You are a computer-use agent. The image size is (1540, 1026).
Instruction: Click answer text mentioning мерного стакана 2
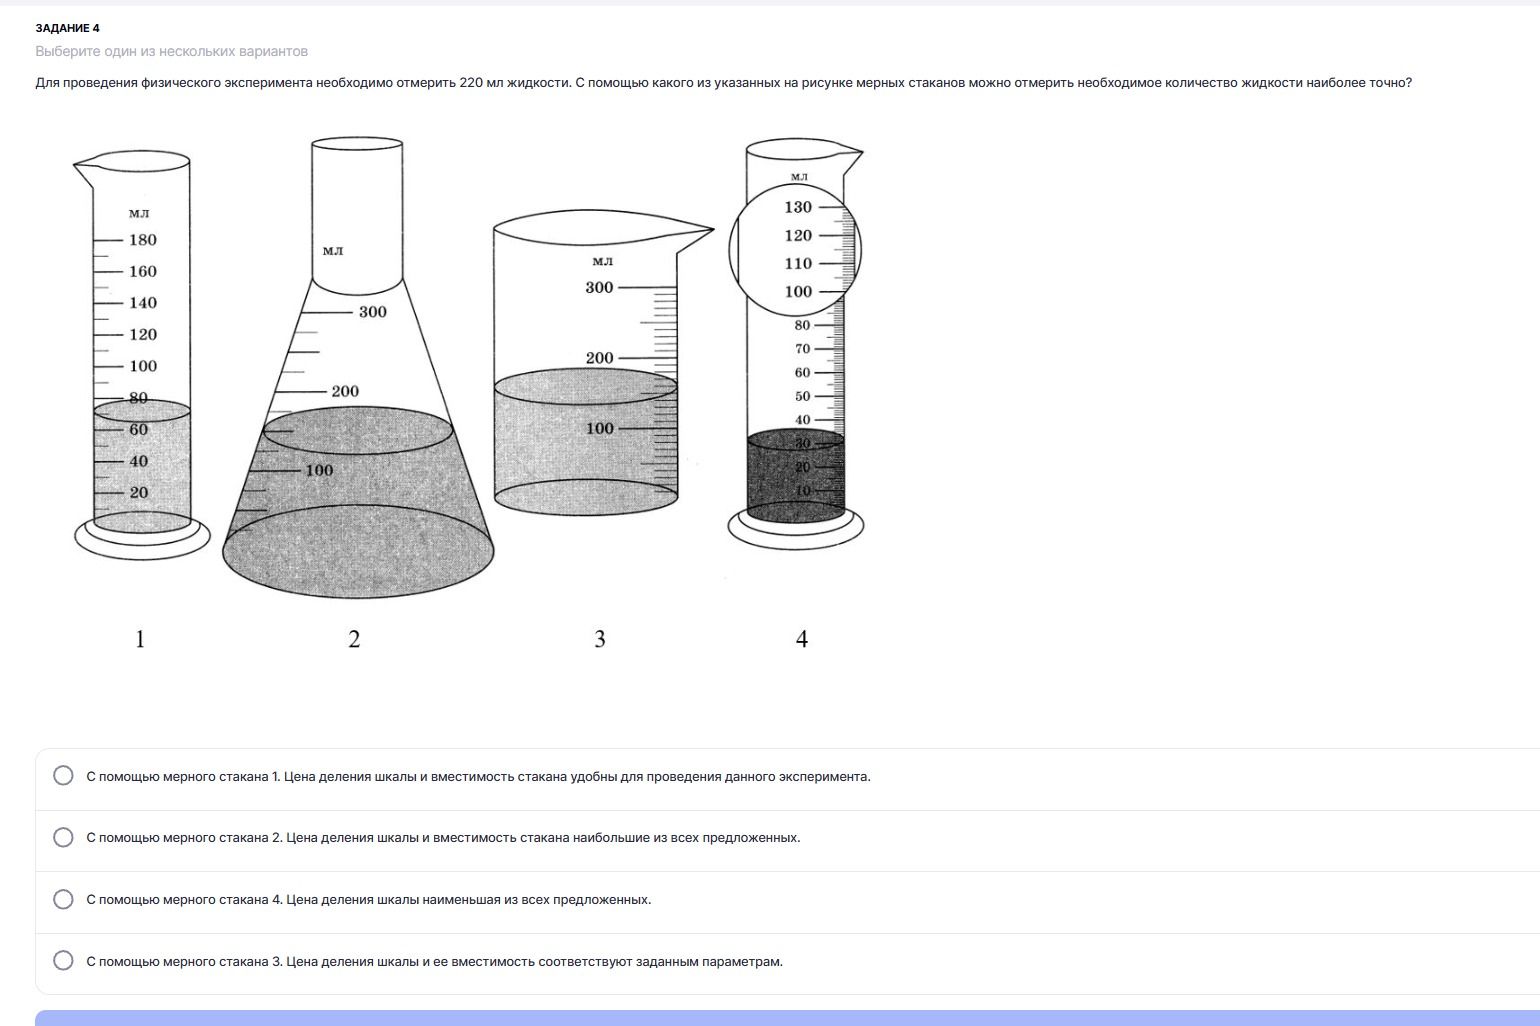coord(443,838)
